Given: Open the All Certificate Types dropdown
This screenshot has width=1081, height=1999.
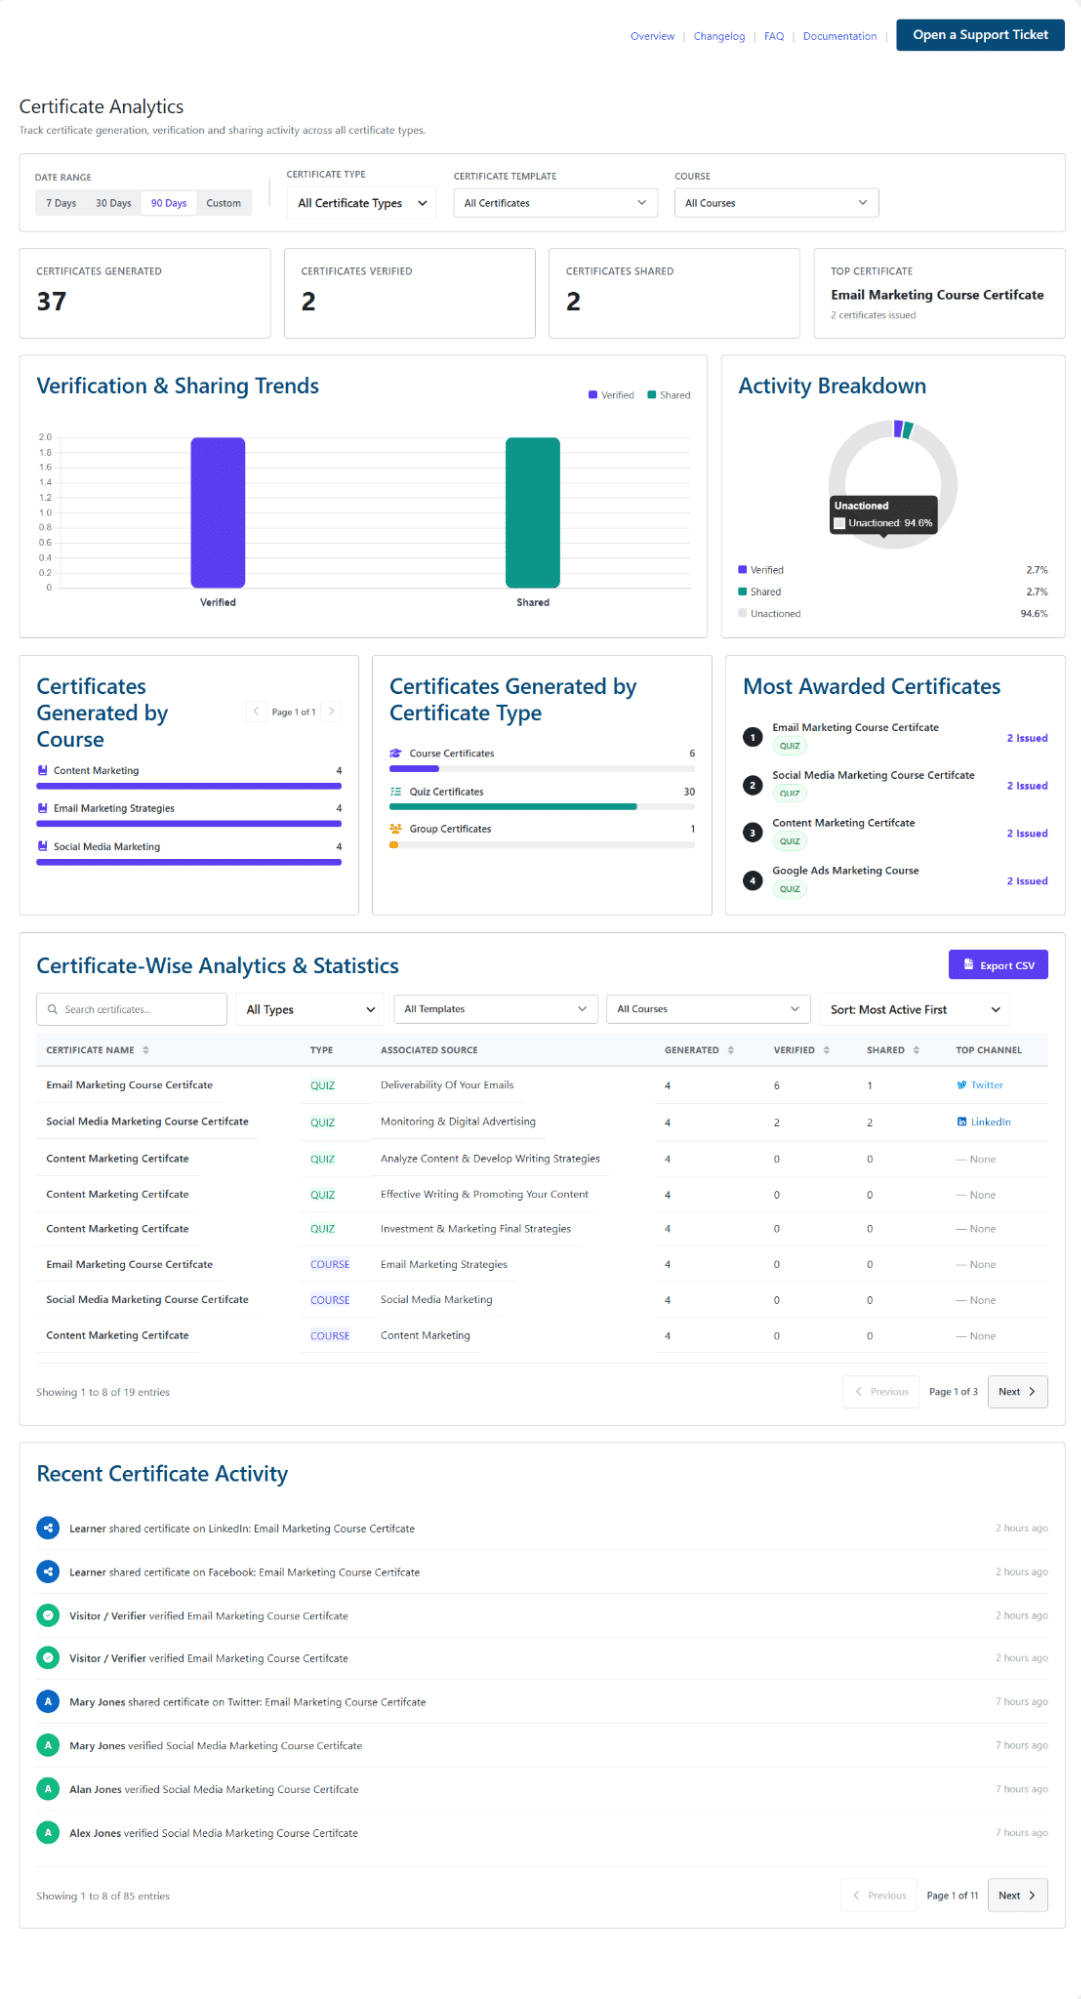Looking at the screenshot, I should tap(362, 203).
